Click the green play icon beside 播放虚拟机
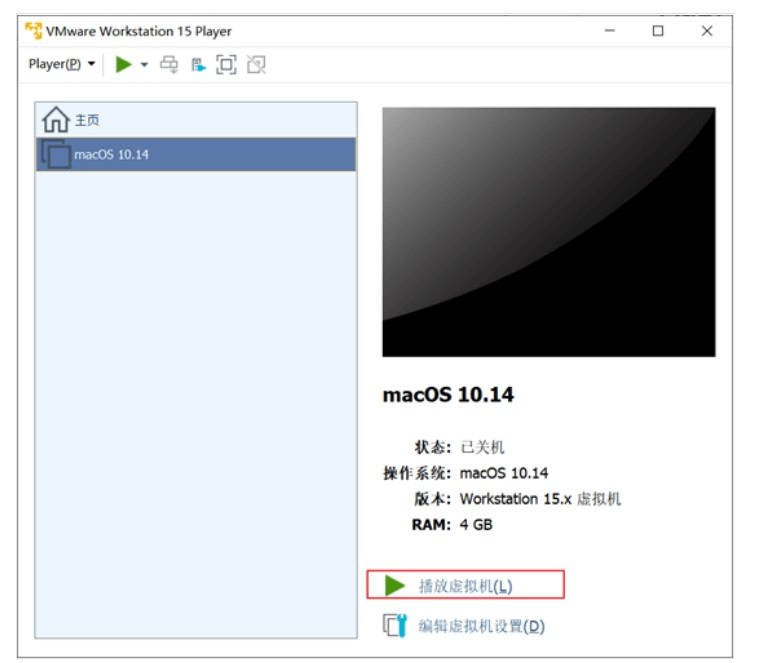Viewport: 758px width, 663px height. [395, 585]
